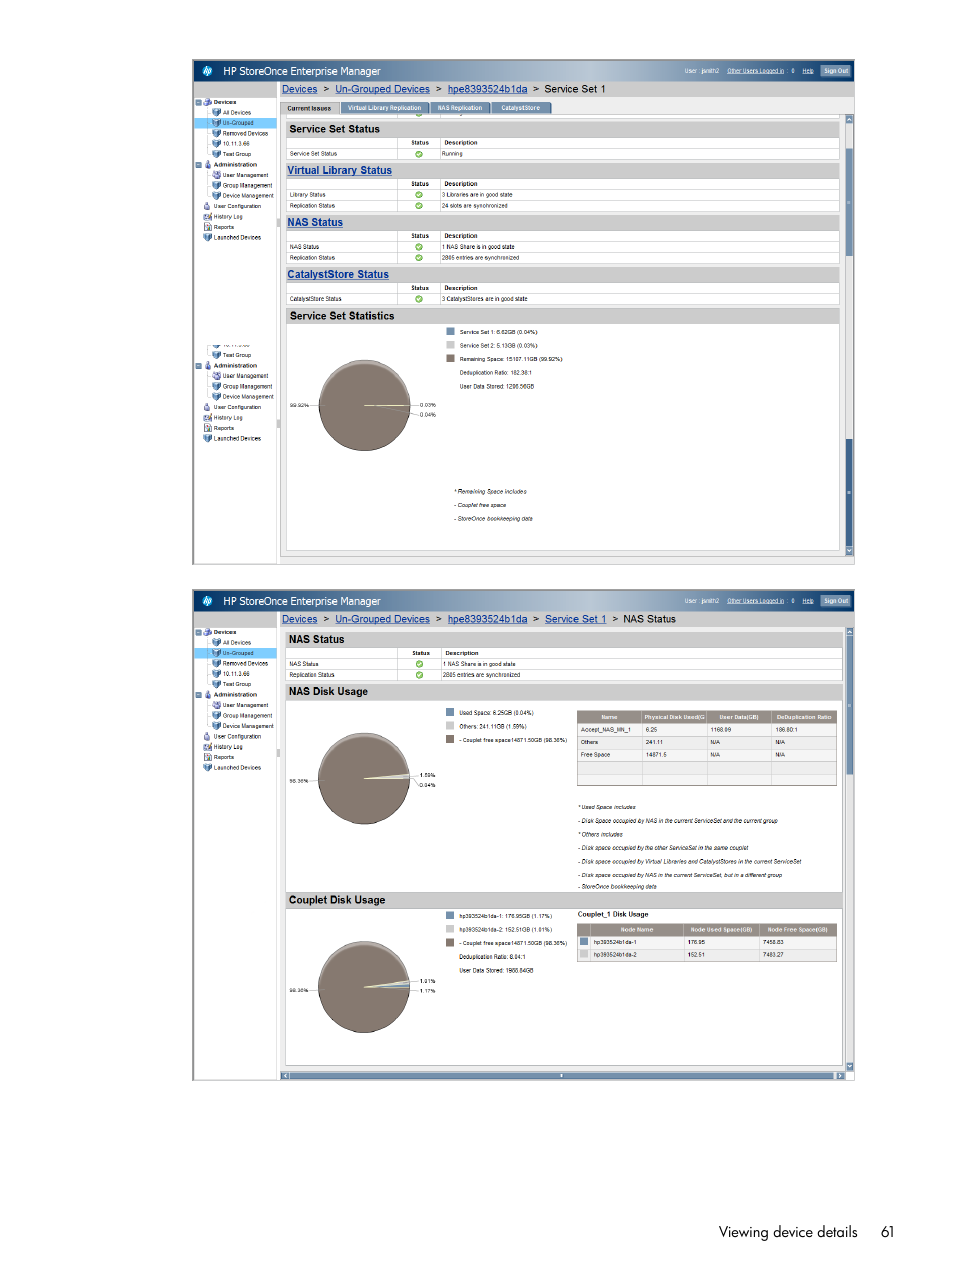Click Other Users Logged in on the Service Set 1 page

755,71
